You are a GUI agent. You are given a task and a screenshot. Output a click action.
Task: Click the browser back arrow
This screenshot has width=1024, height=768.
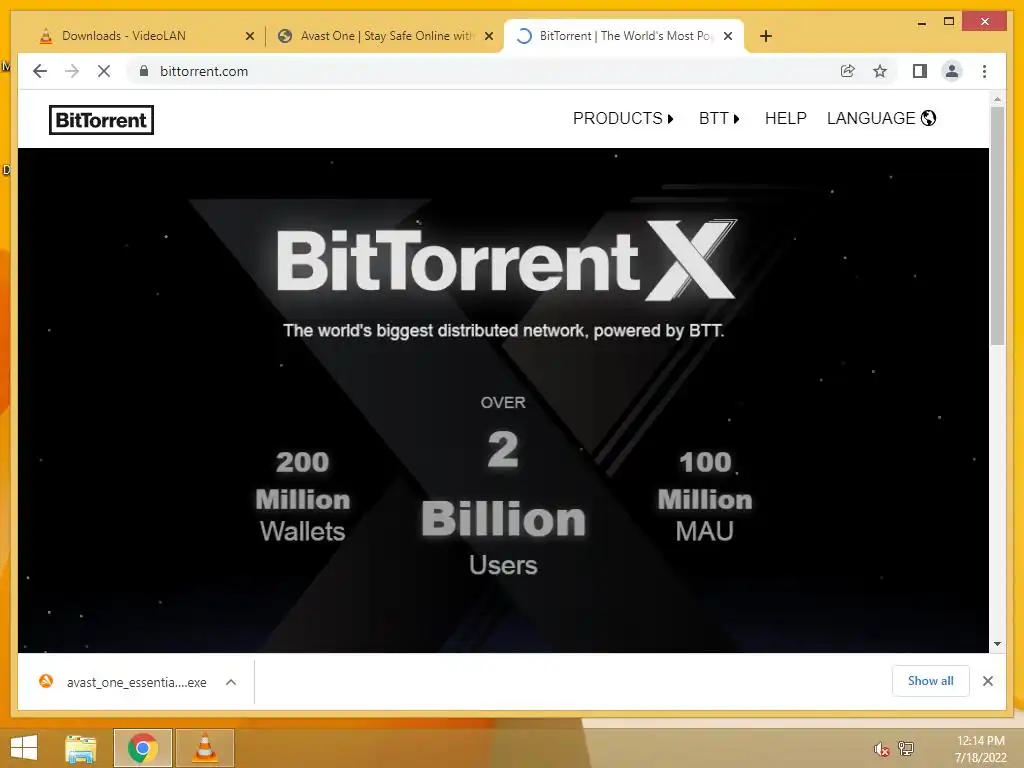point(40,71)
